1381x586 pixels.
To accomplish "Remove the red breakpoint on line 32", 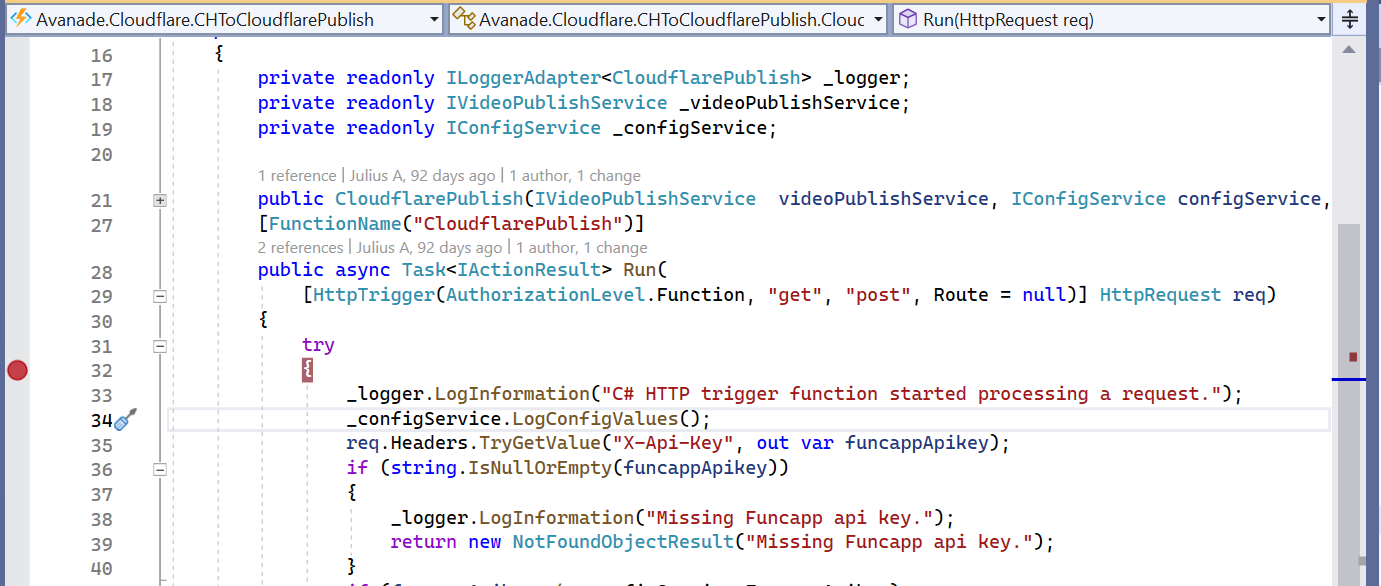I will [17, 371].
